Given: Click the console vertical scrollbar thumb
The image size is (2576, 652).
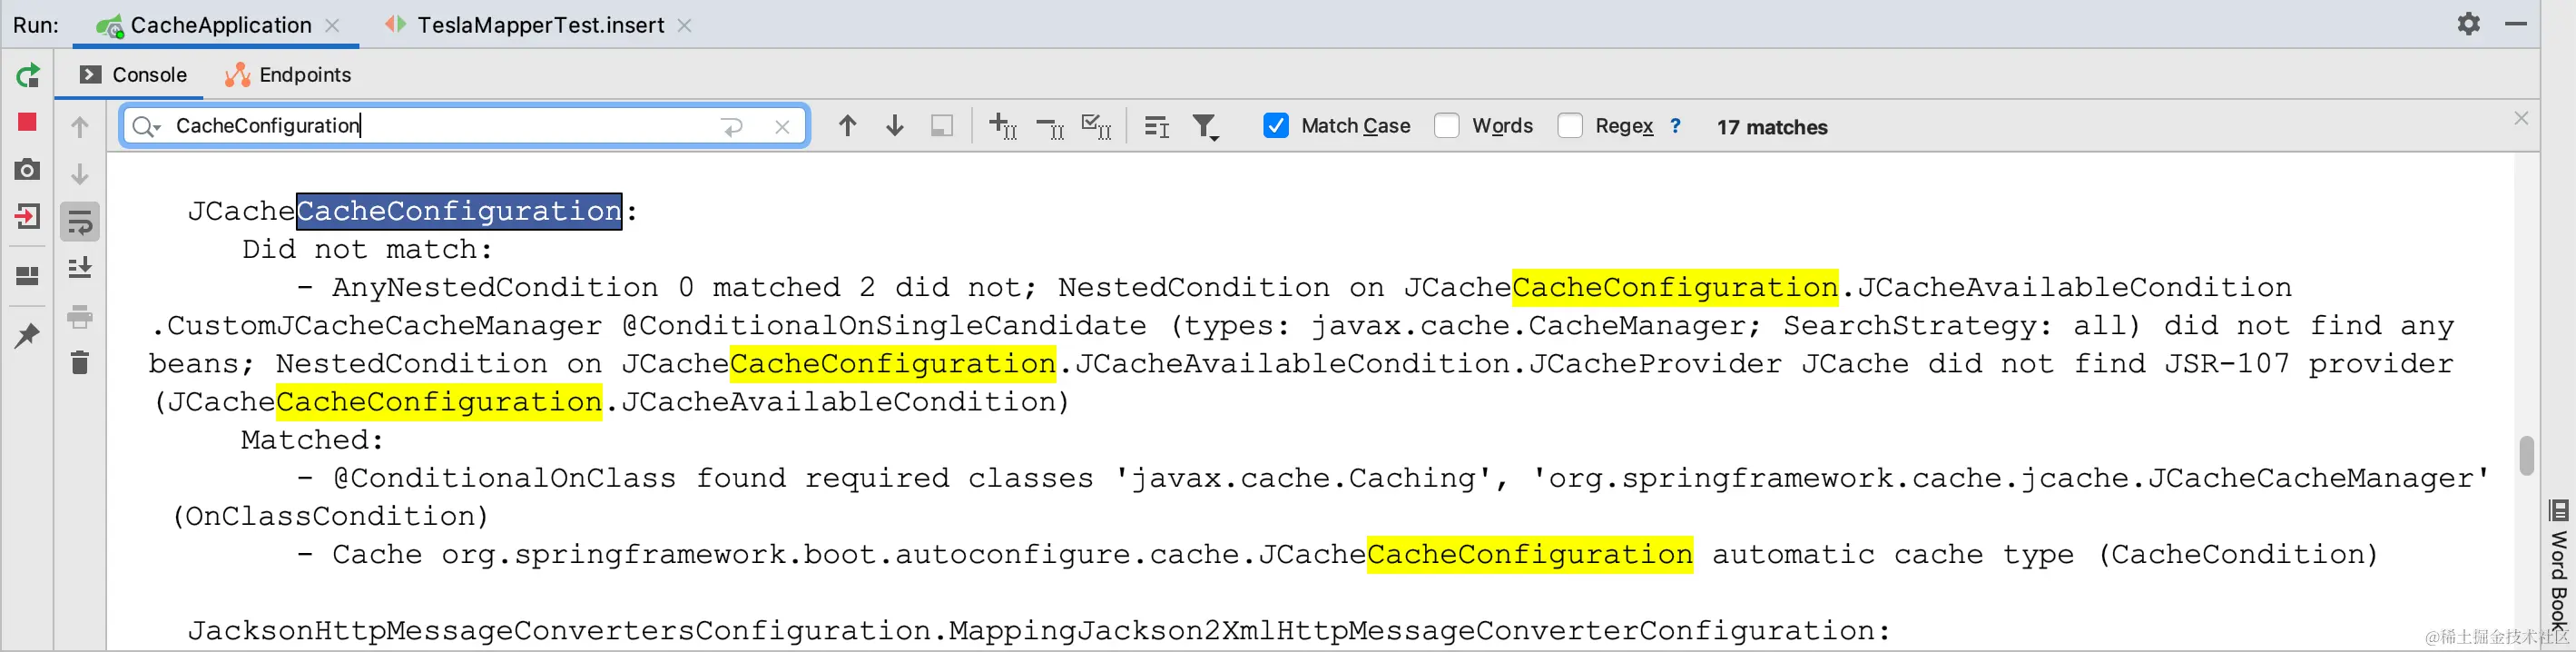Looking at the screenshot, I should (2526, 456).
